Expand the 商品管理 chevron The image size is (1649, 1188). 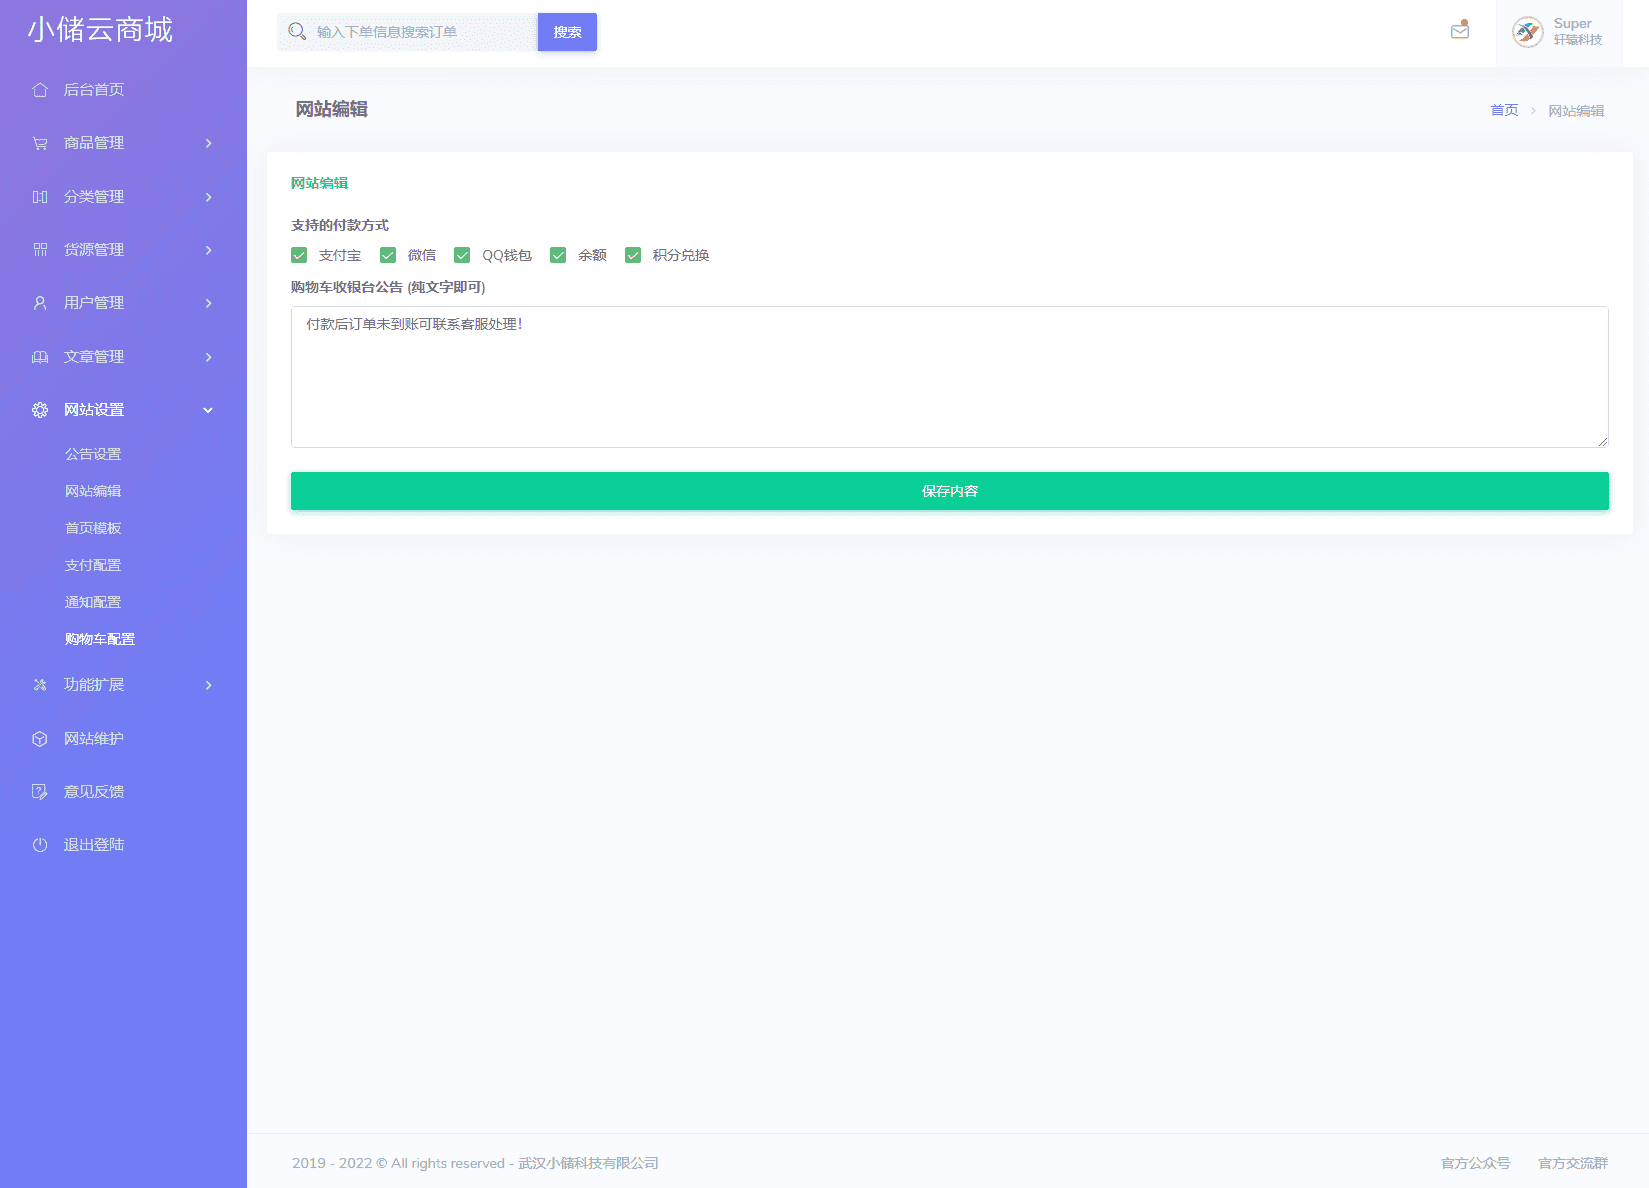[208, 143]
